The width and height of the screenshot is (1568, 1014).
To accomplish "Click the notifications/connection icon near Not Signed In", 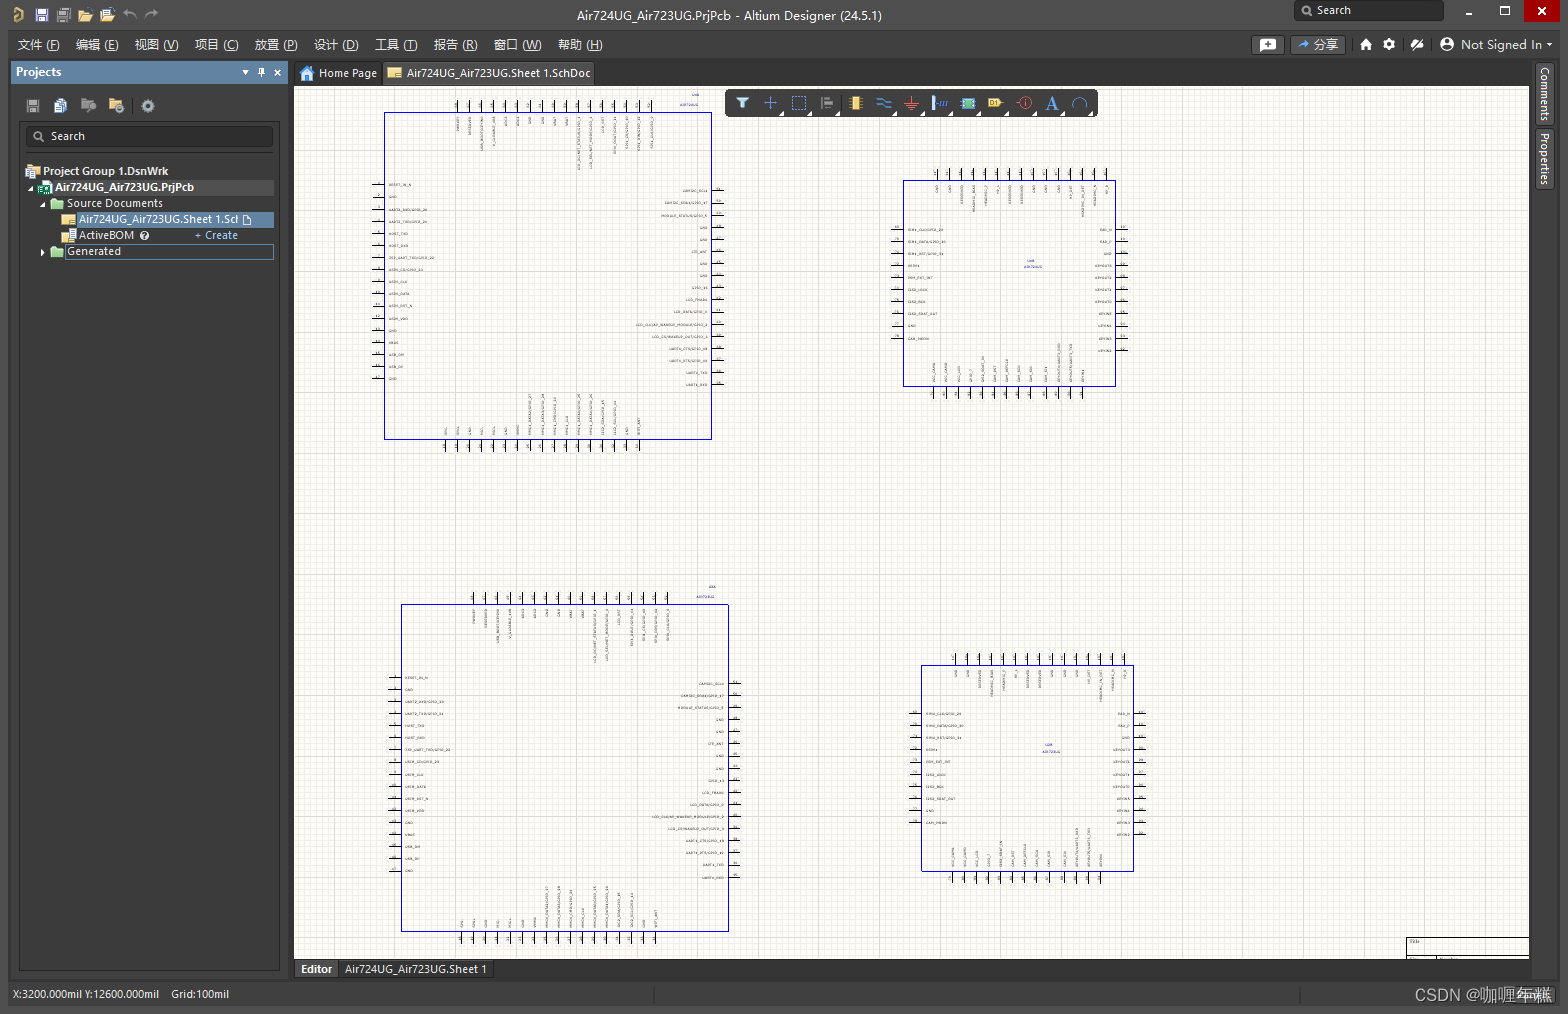I will pos(1417,44).
